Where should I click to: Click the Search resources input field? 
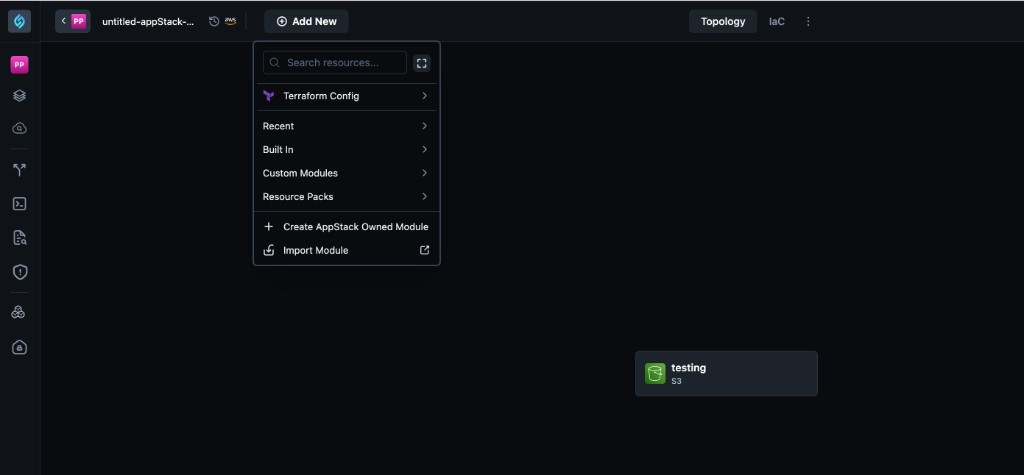tap(335, 63)
